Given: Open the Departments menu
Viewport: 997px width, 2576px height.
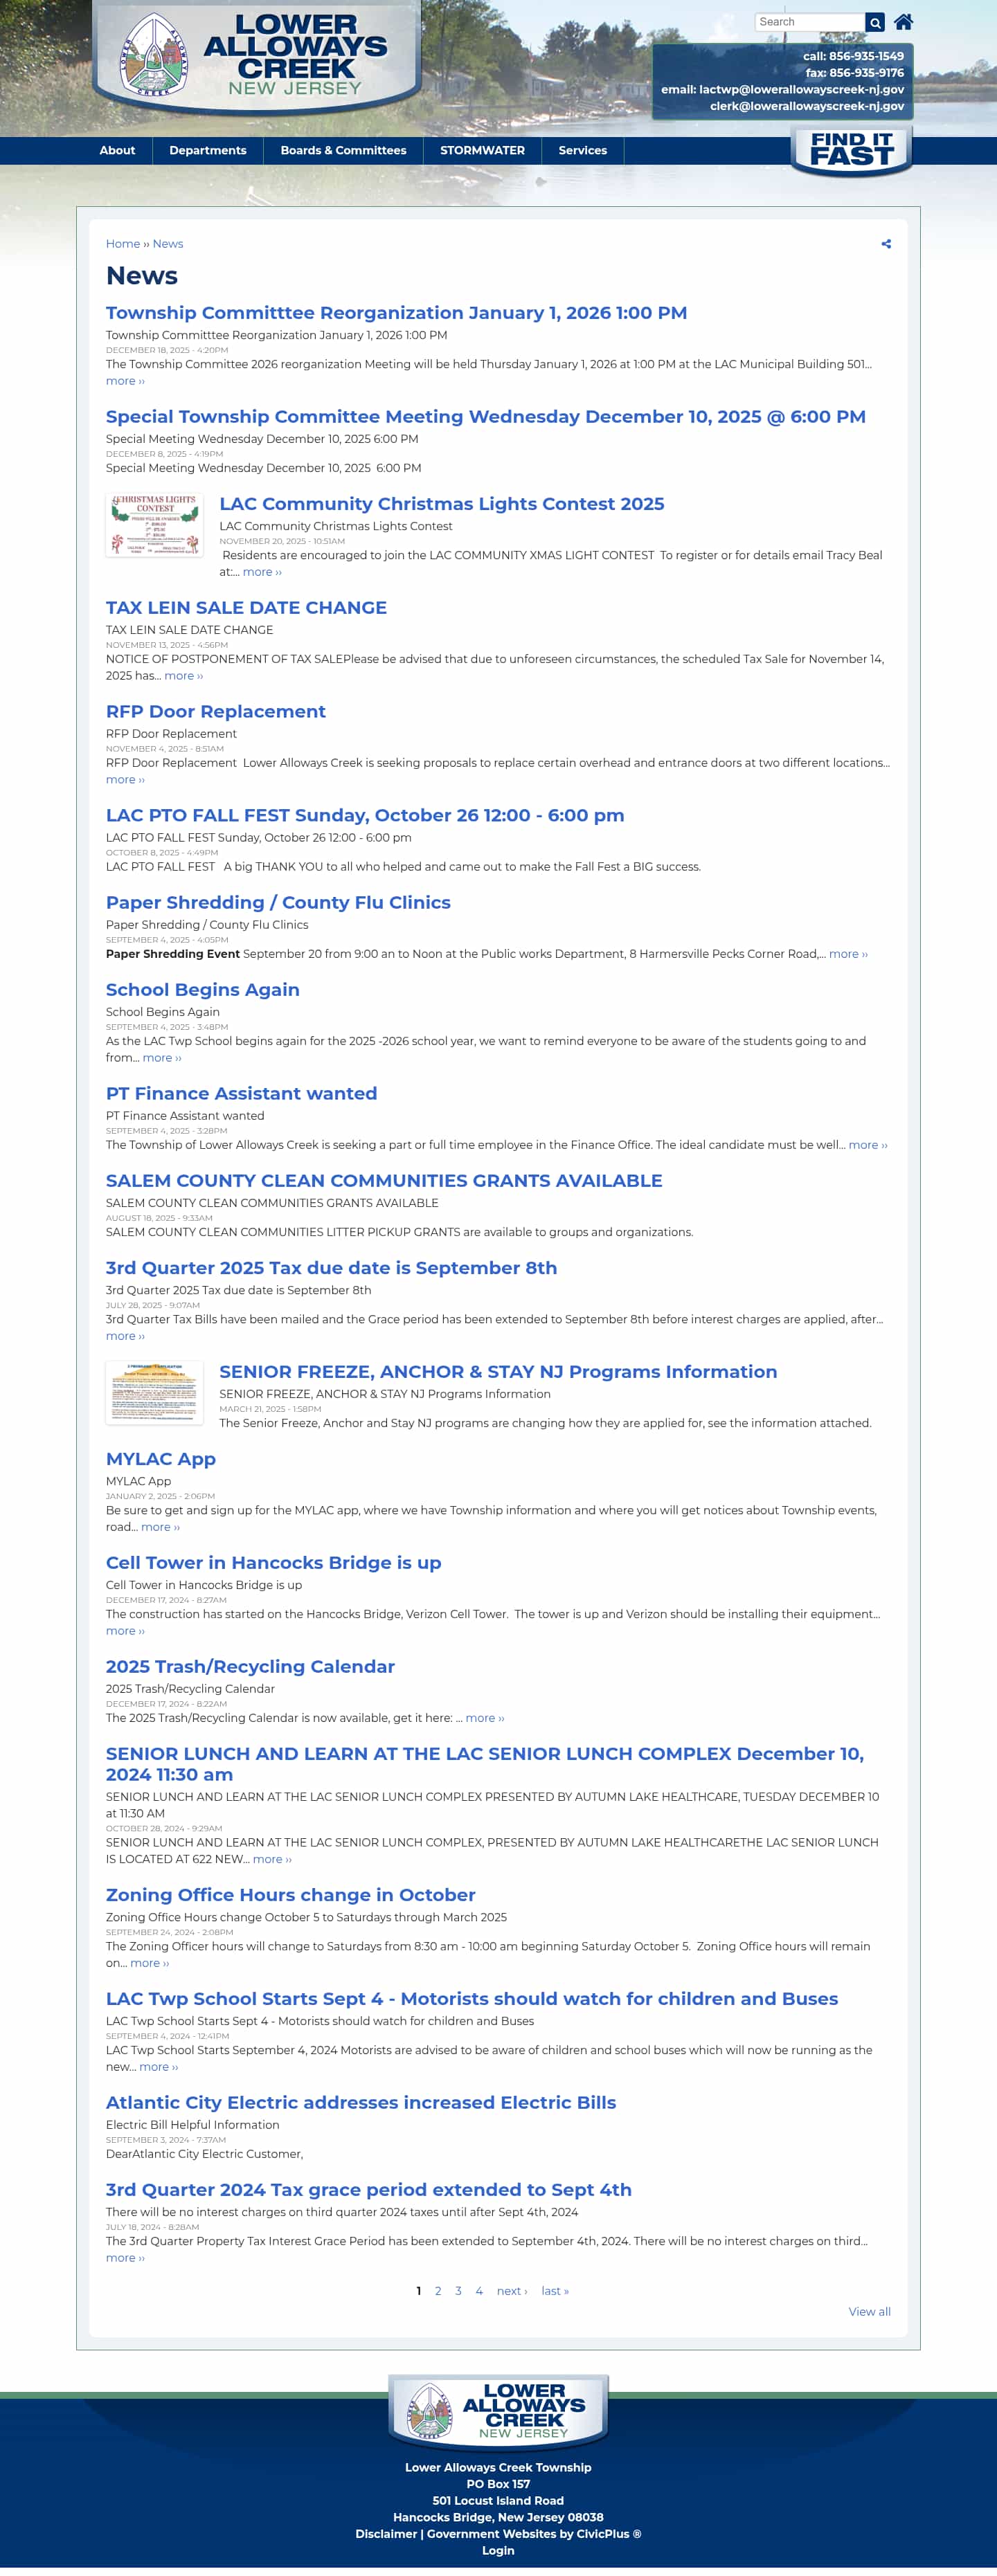Looking at the screenshot, I should coord(208,150).
